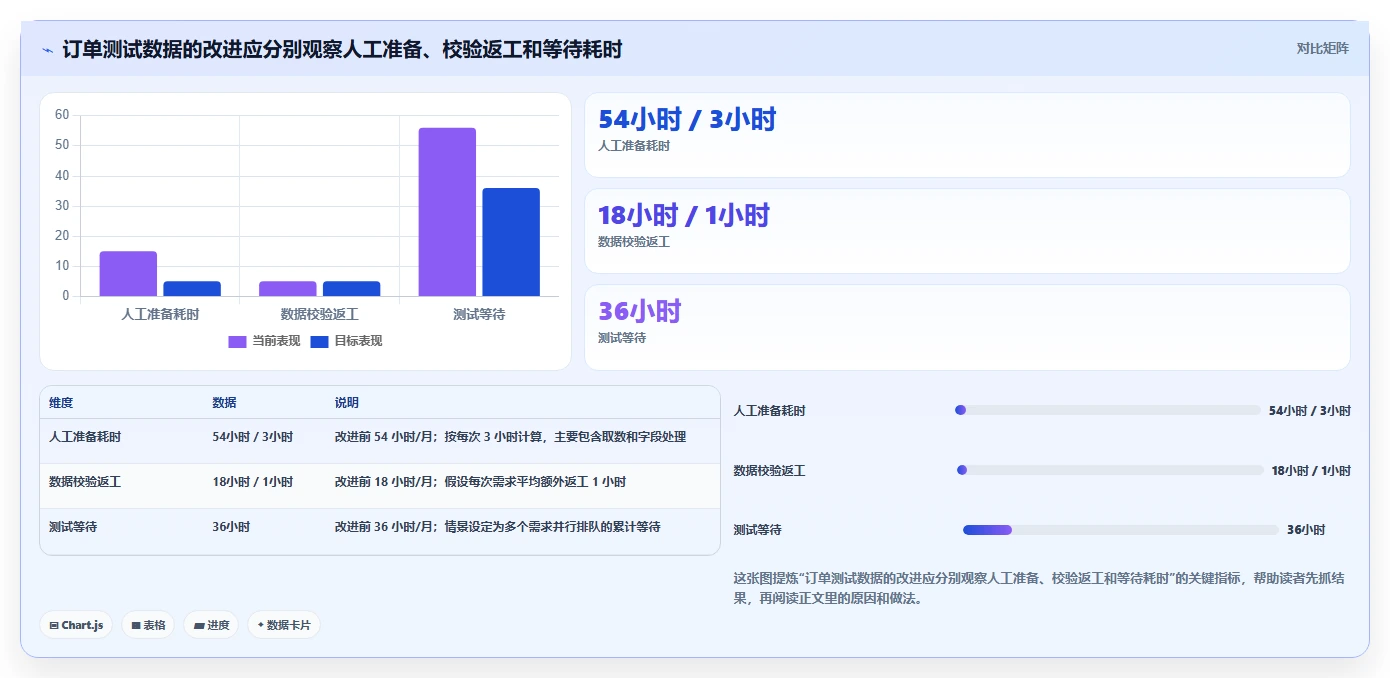Click the 进度 tag chip

(x=211, y=625)
